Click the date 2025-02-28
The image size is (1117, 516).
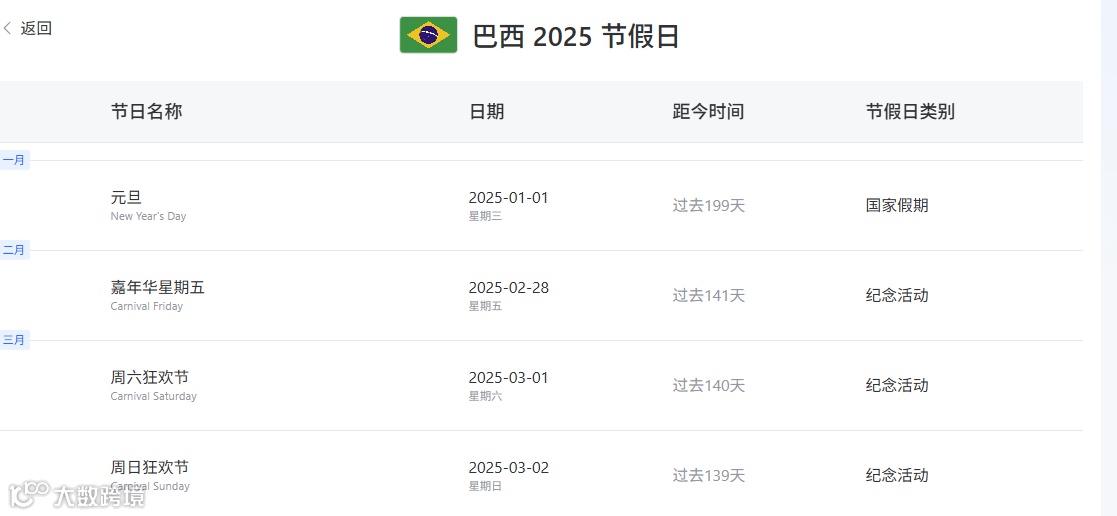coord(508,287)
